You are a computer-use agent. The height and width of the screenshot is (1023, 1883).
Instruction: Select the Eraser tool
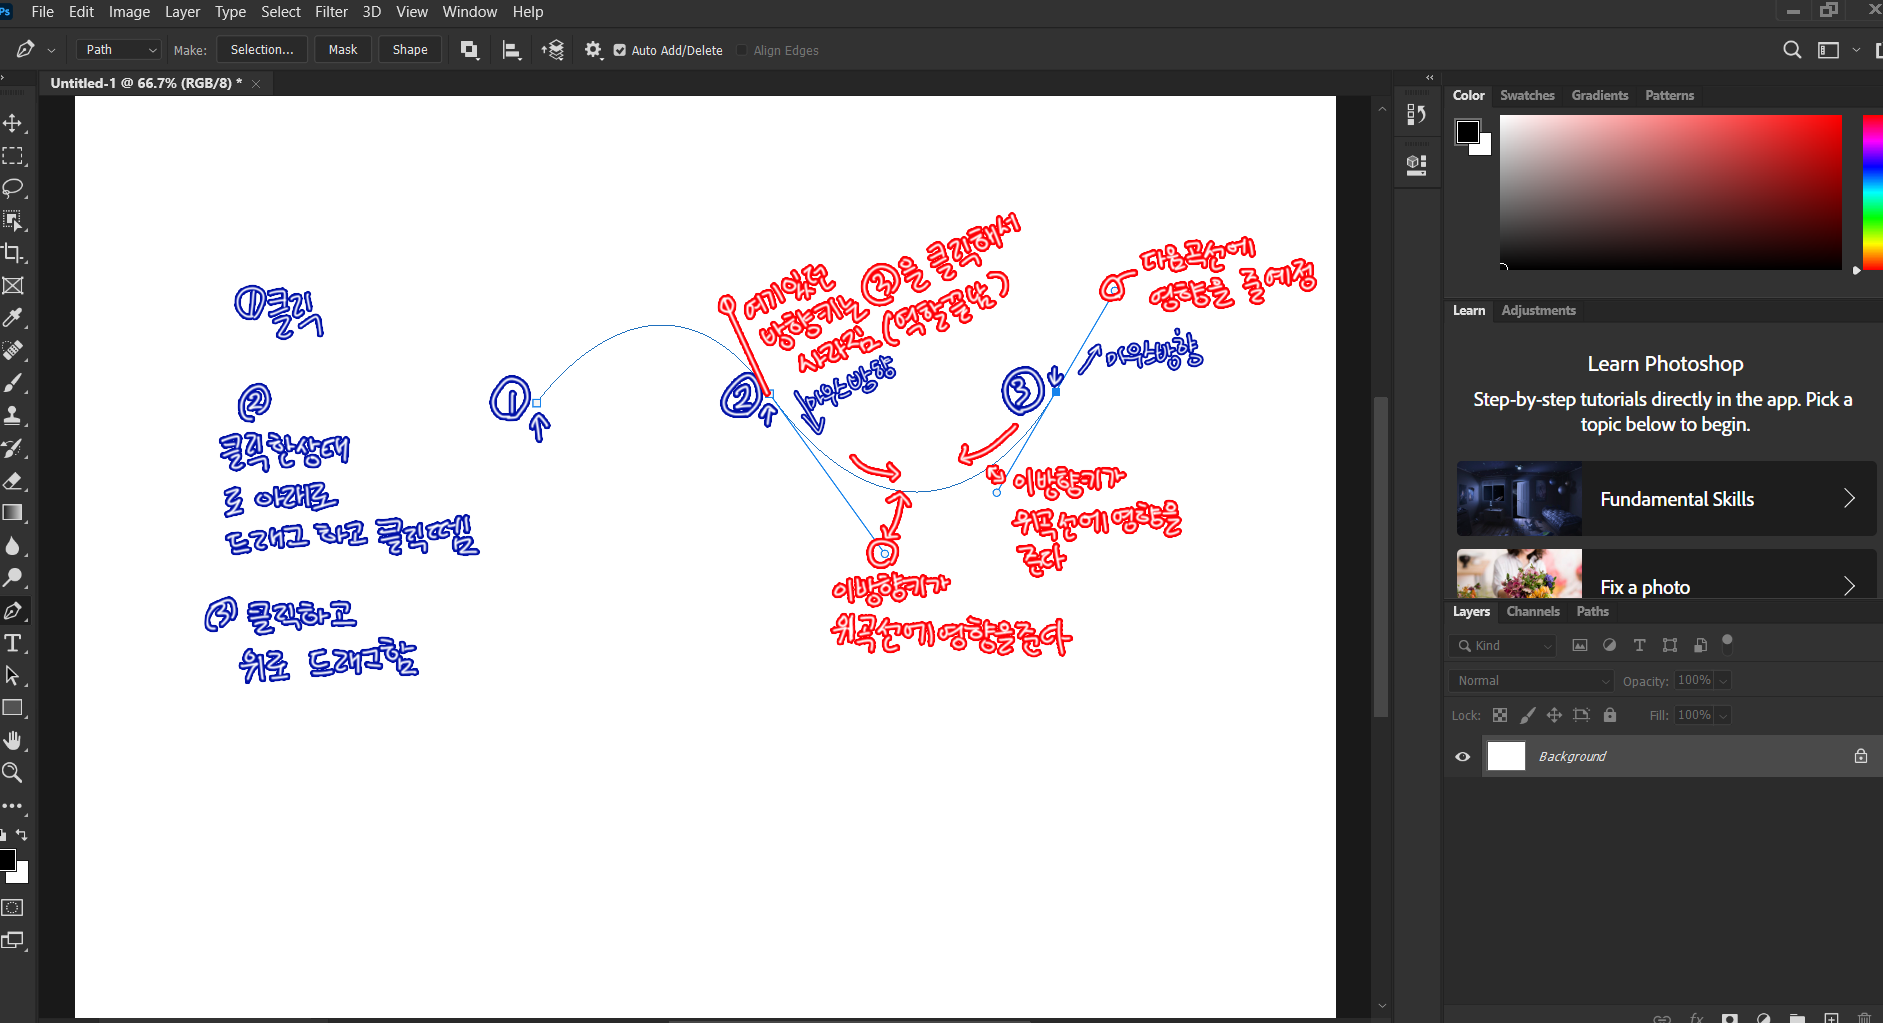[x=13, y=481]
